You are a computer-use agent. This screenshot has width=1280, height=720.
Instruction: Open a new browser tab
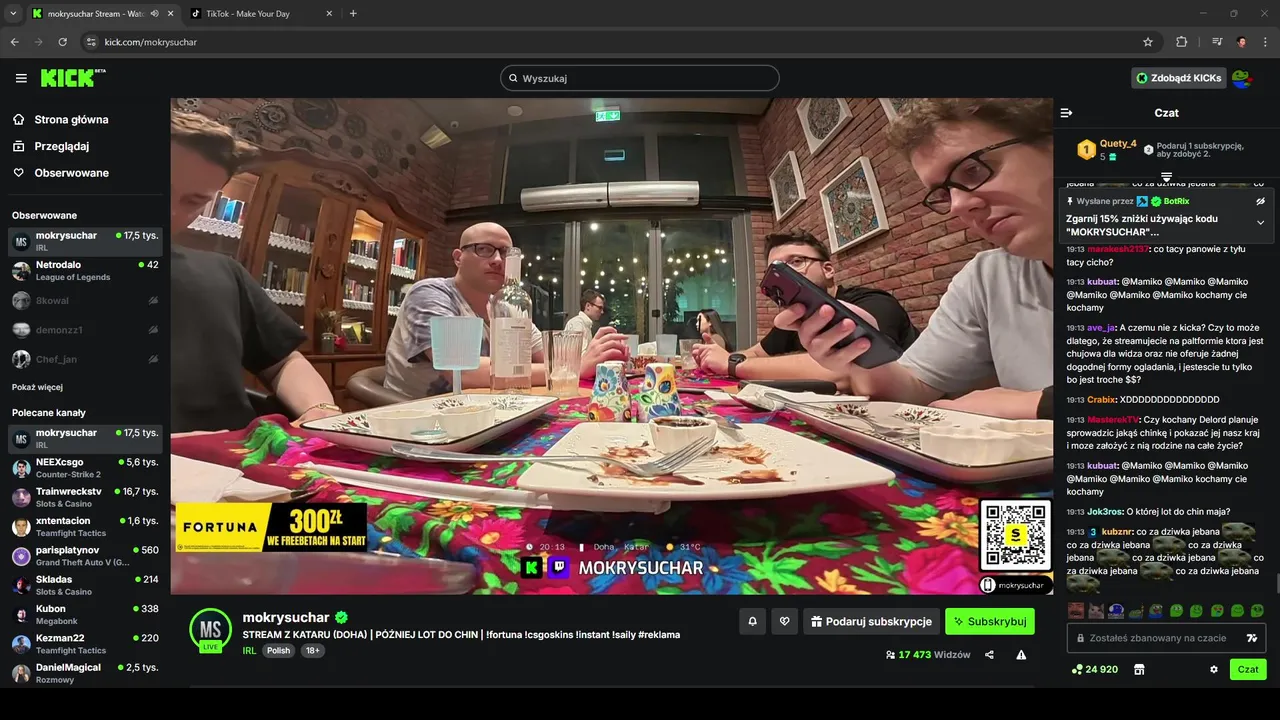click(353, 14)
